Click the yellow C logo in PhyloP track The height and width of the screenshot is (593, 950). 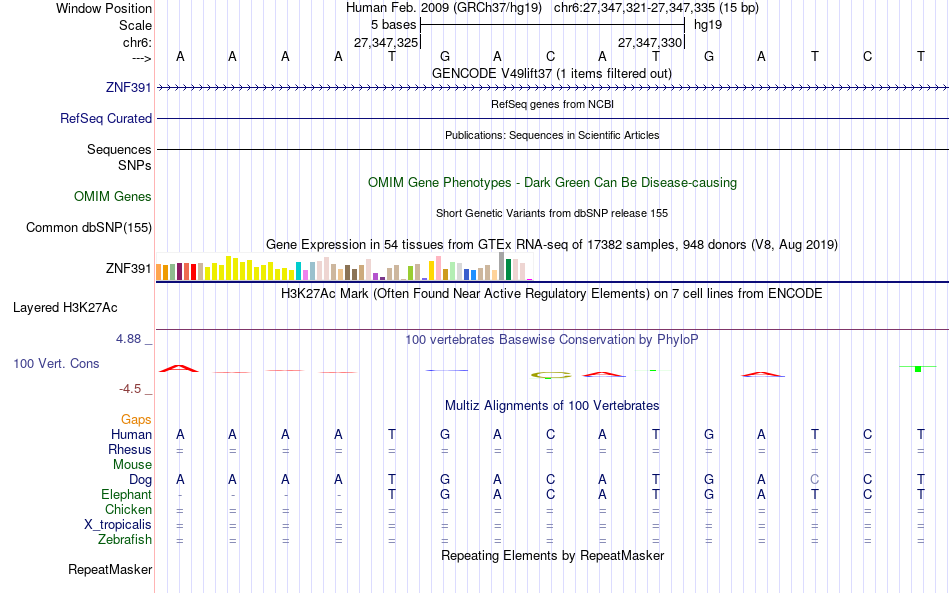[551, 376]
